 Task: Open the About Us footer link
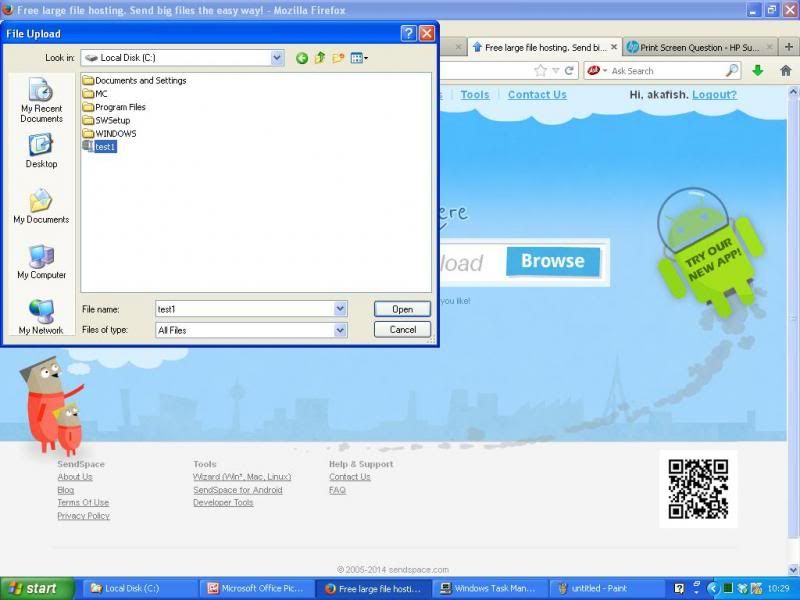coord(75,477)
